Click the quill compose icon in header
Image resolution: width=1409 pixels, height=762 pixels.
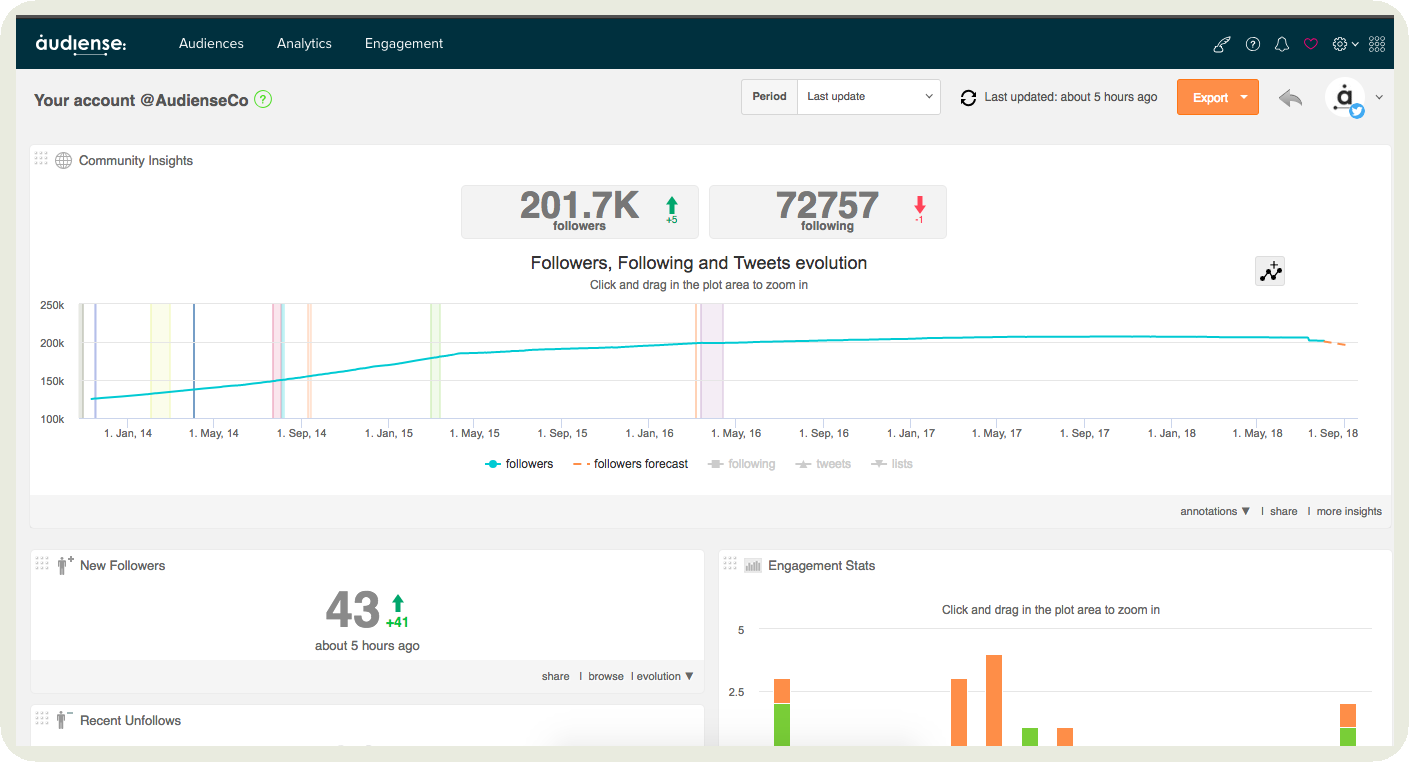pyautogui.click(x=1221, y=44)
